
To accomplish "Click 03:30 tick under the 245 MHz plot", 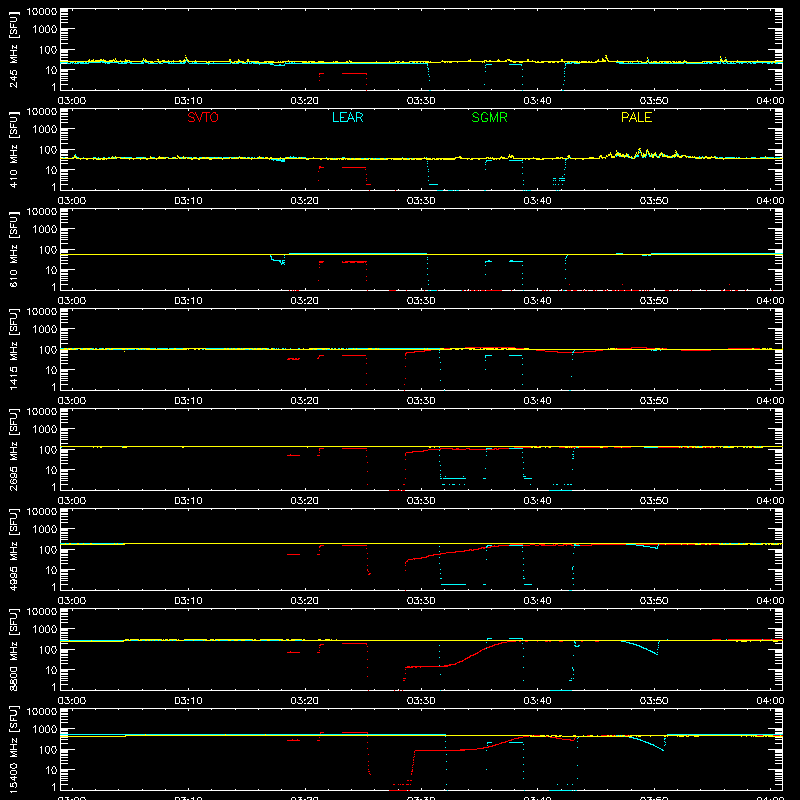I will click(421, 101).
